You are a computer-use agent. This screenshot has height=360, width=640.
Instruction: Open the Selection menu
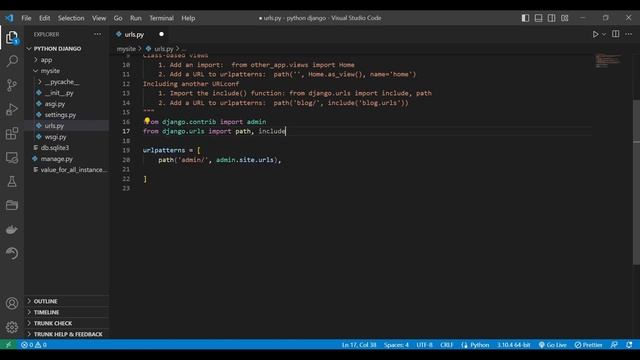71,18
